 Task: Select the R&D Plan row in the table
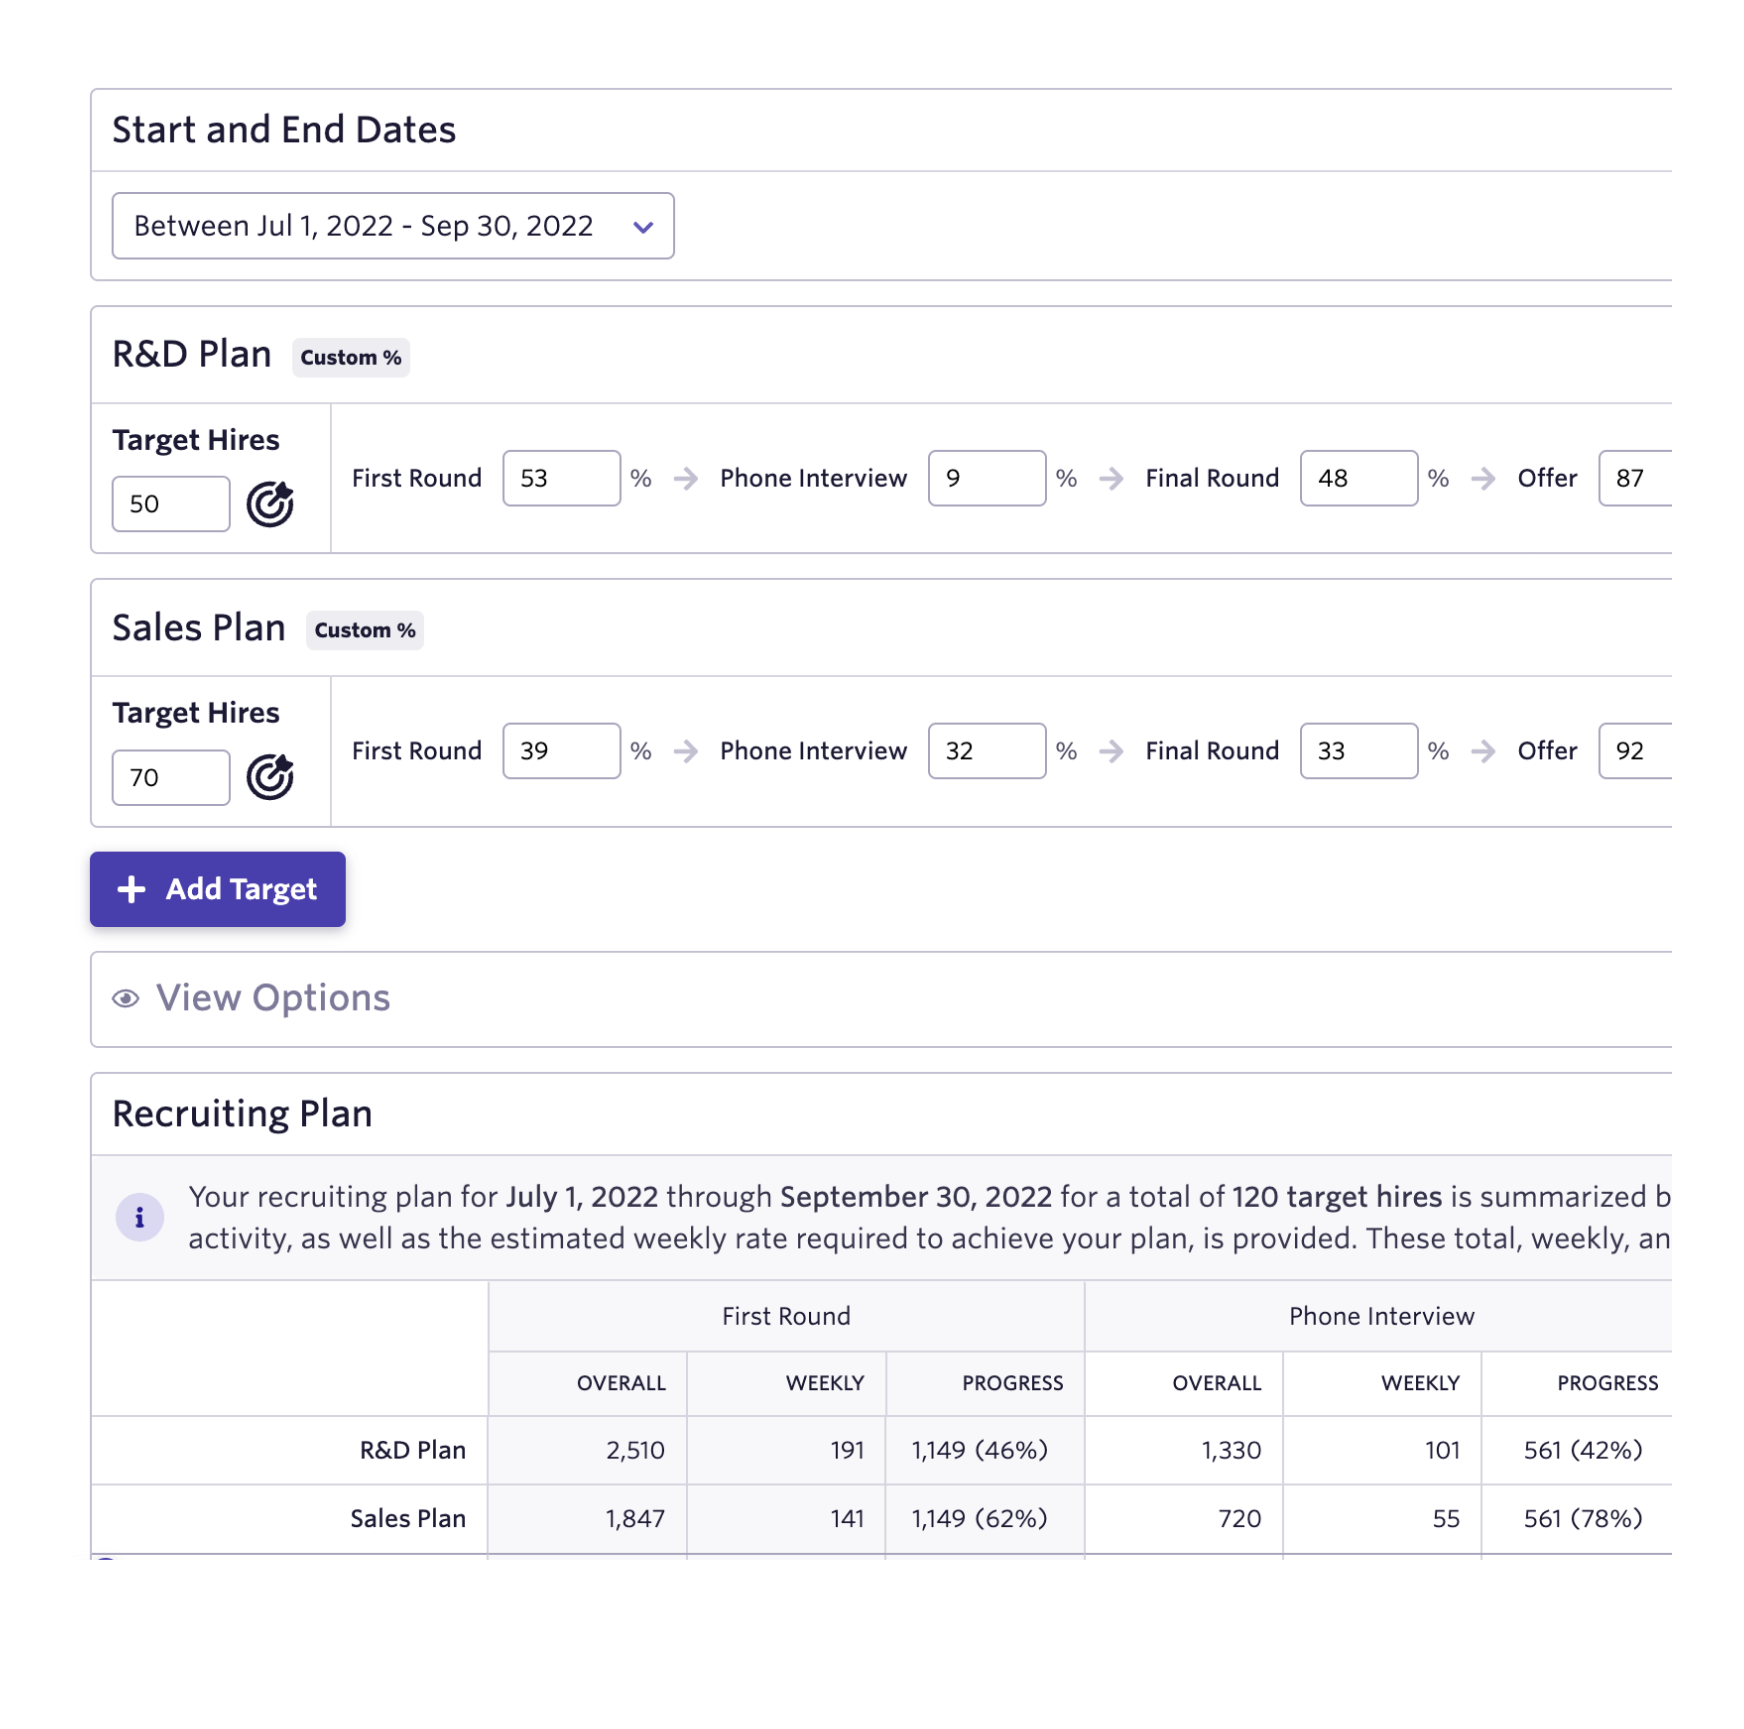pos(412,1450)
